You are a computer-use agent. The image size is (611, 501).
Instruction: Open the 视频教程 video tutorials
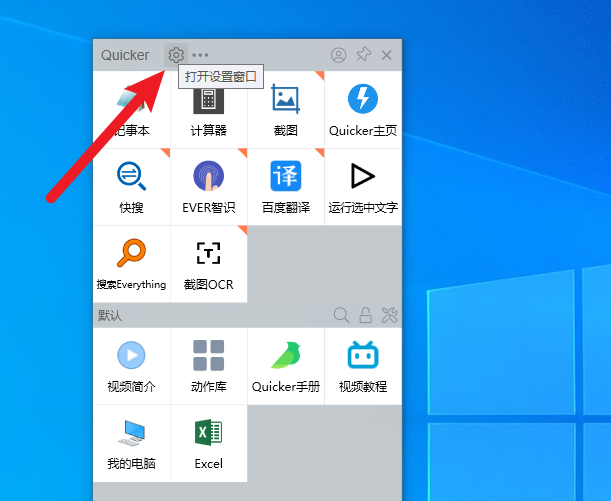(363, 366)
